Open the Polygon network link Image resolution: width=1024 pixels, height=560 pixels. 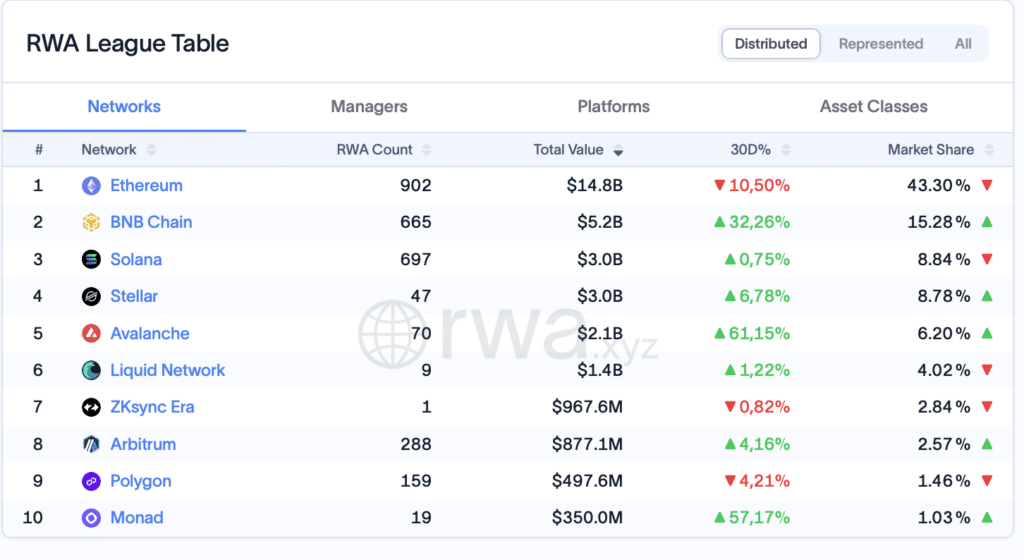pyautogui.click(x=140, y=481)
